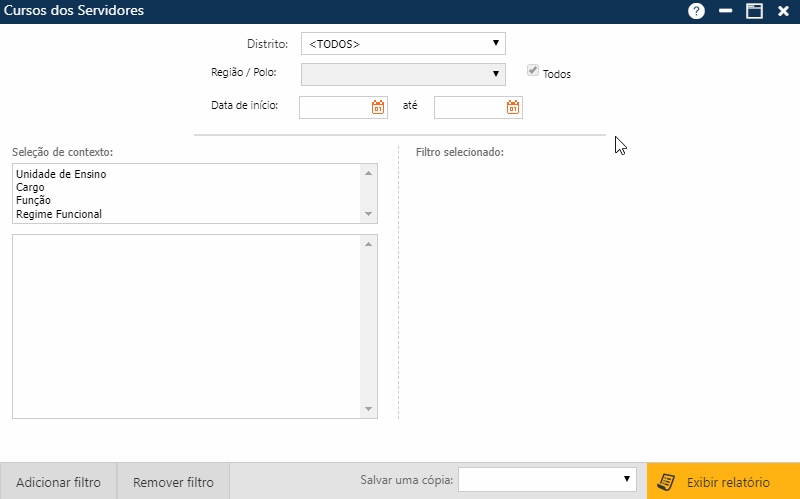Image resolution: width=800 pixels, height=499 pixels.
Task: Maximize the Cursos dos Servidores window
Action: [x=755, y=11]
